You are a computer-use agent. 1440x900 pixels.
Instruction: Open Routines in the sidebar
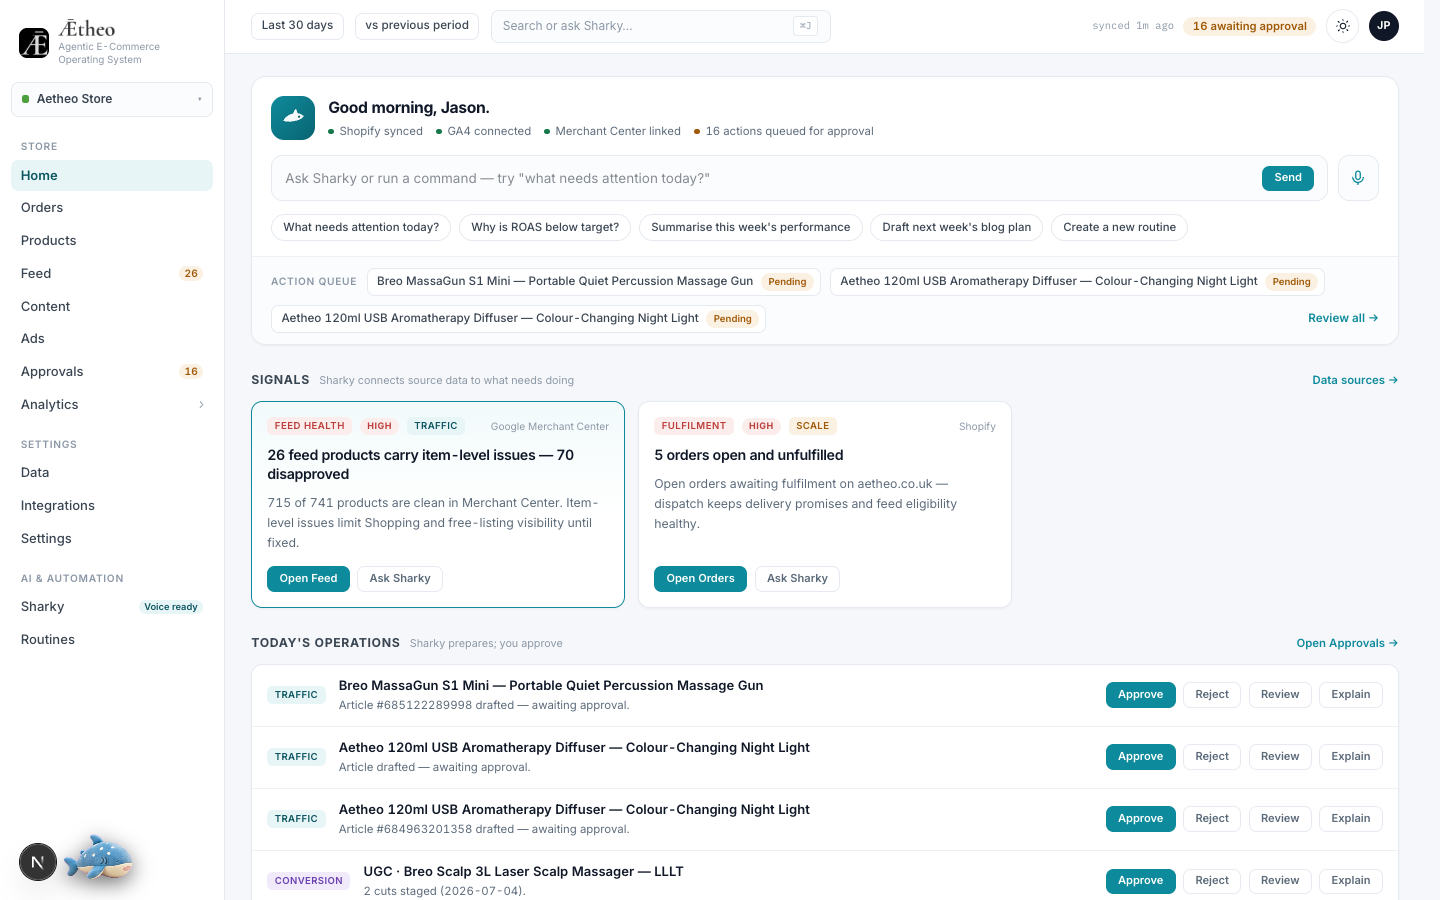pos(112,640)
